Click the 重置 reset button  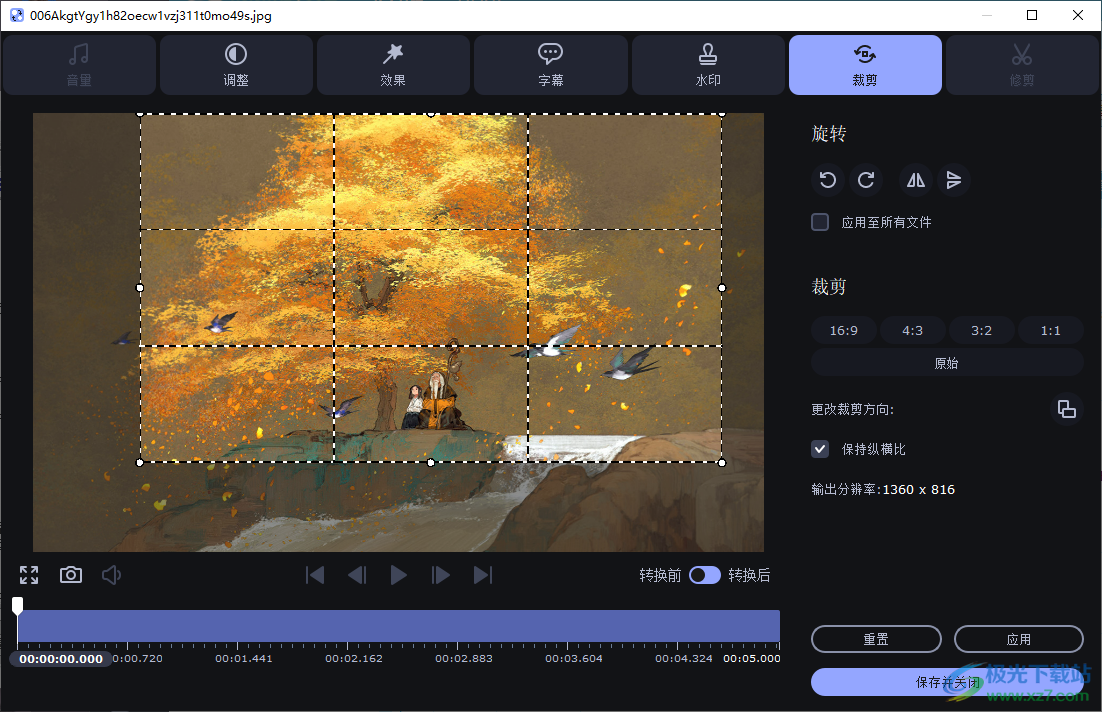click(876, 639)
